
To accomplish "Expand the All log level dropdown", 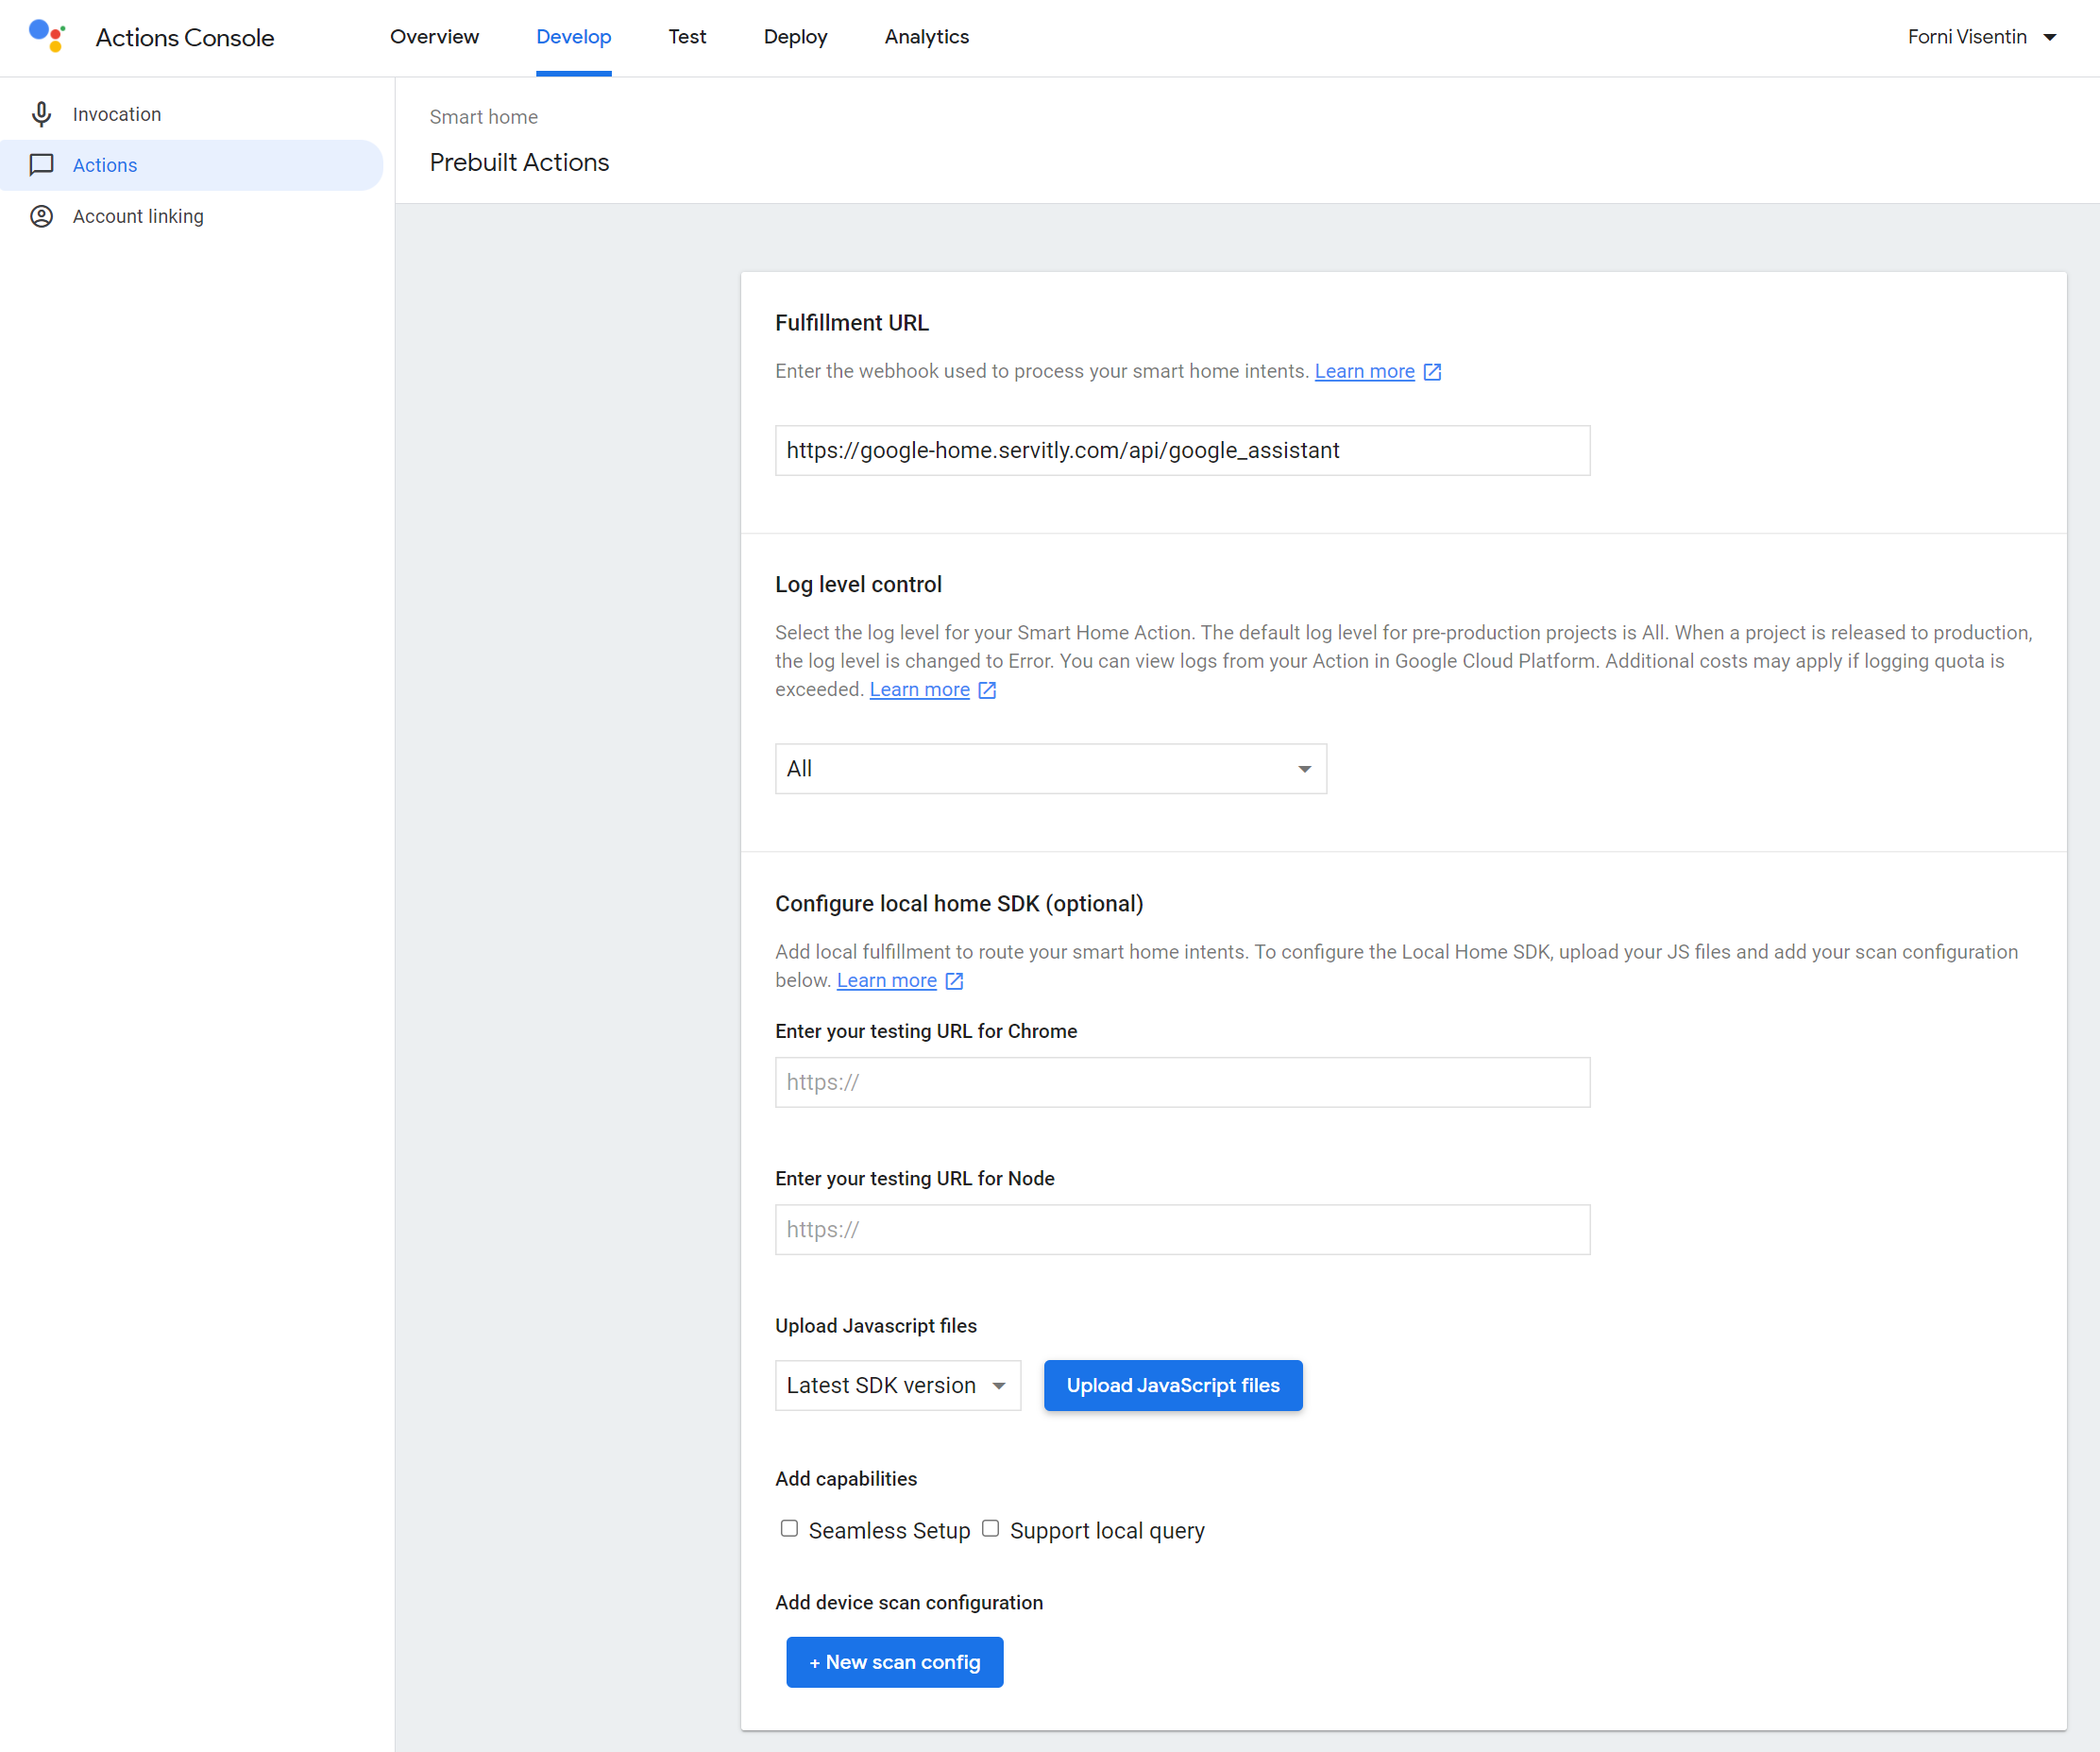I will coord(1050,769).
